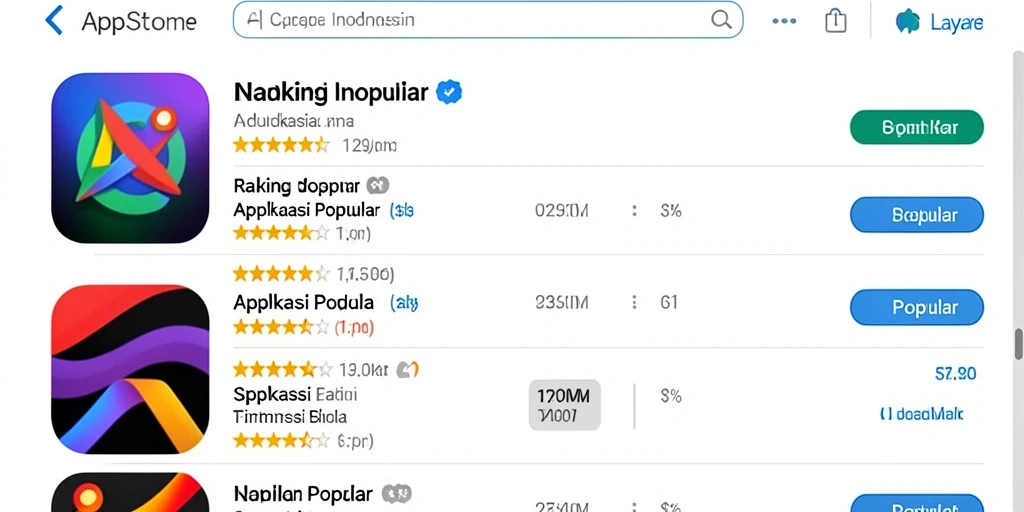This screenshot has width=1024, height=512.
Task: Click the vertical dots beside 2351M
Action: (633, 302)
